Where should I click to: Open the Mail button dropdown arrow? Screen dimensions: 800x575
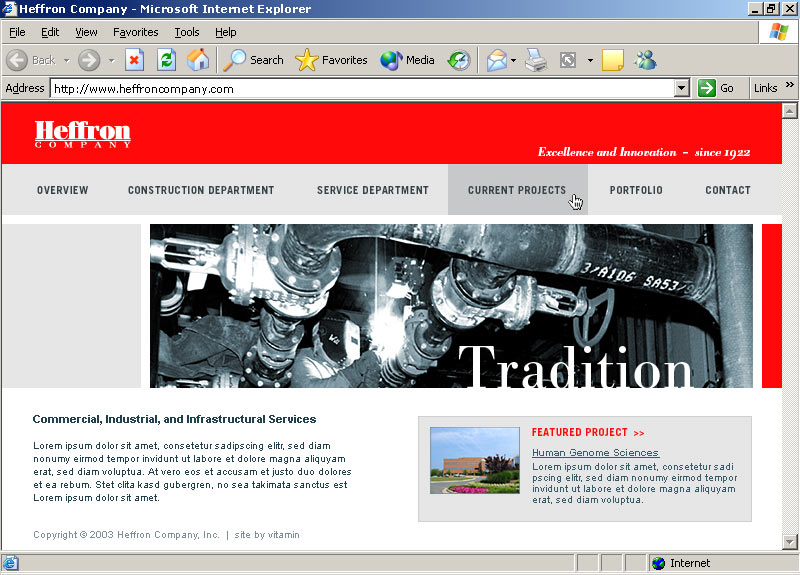point(513,60)
